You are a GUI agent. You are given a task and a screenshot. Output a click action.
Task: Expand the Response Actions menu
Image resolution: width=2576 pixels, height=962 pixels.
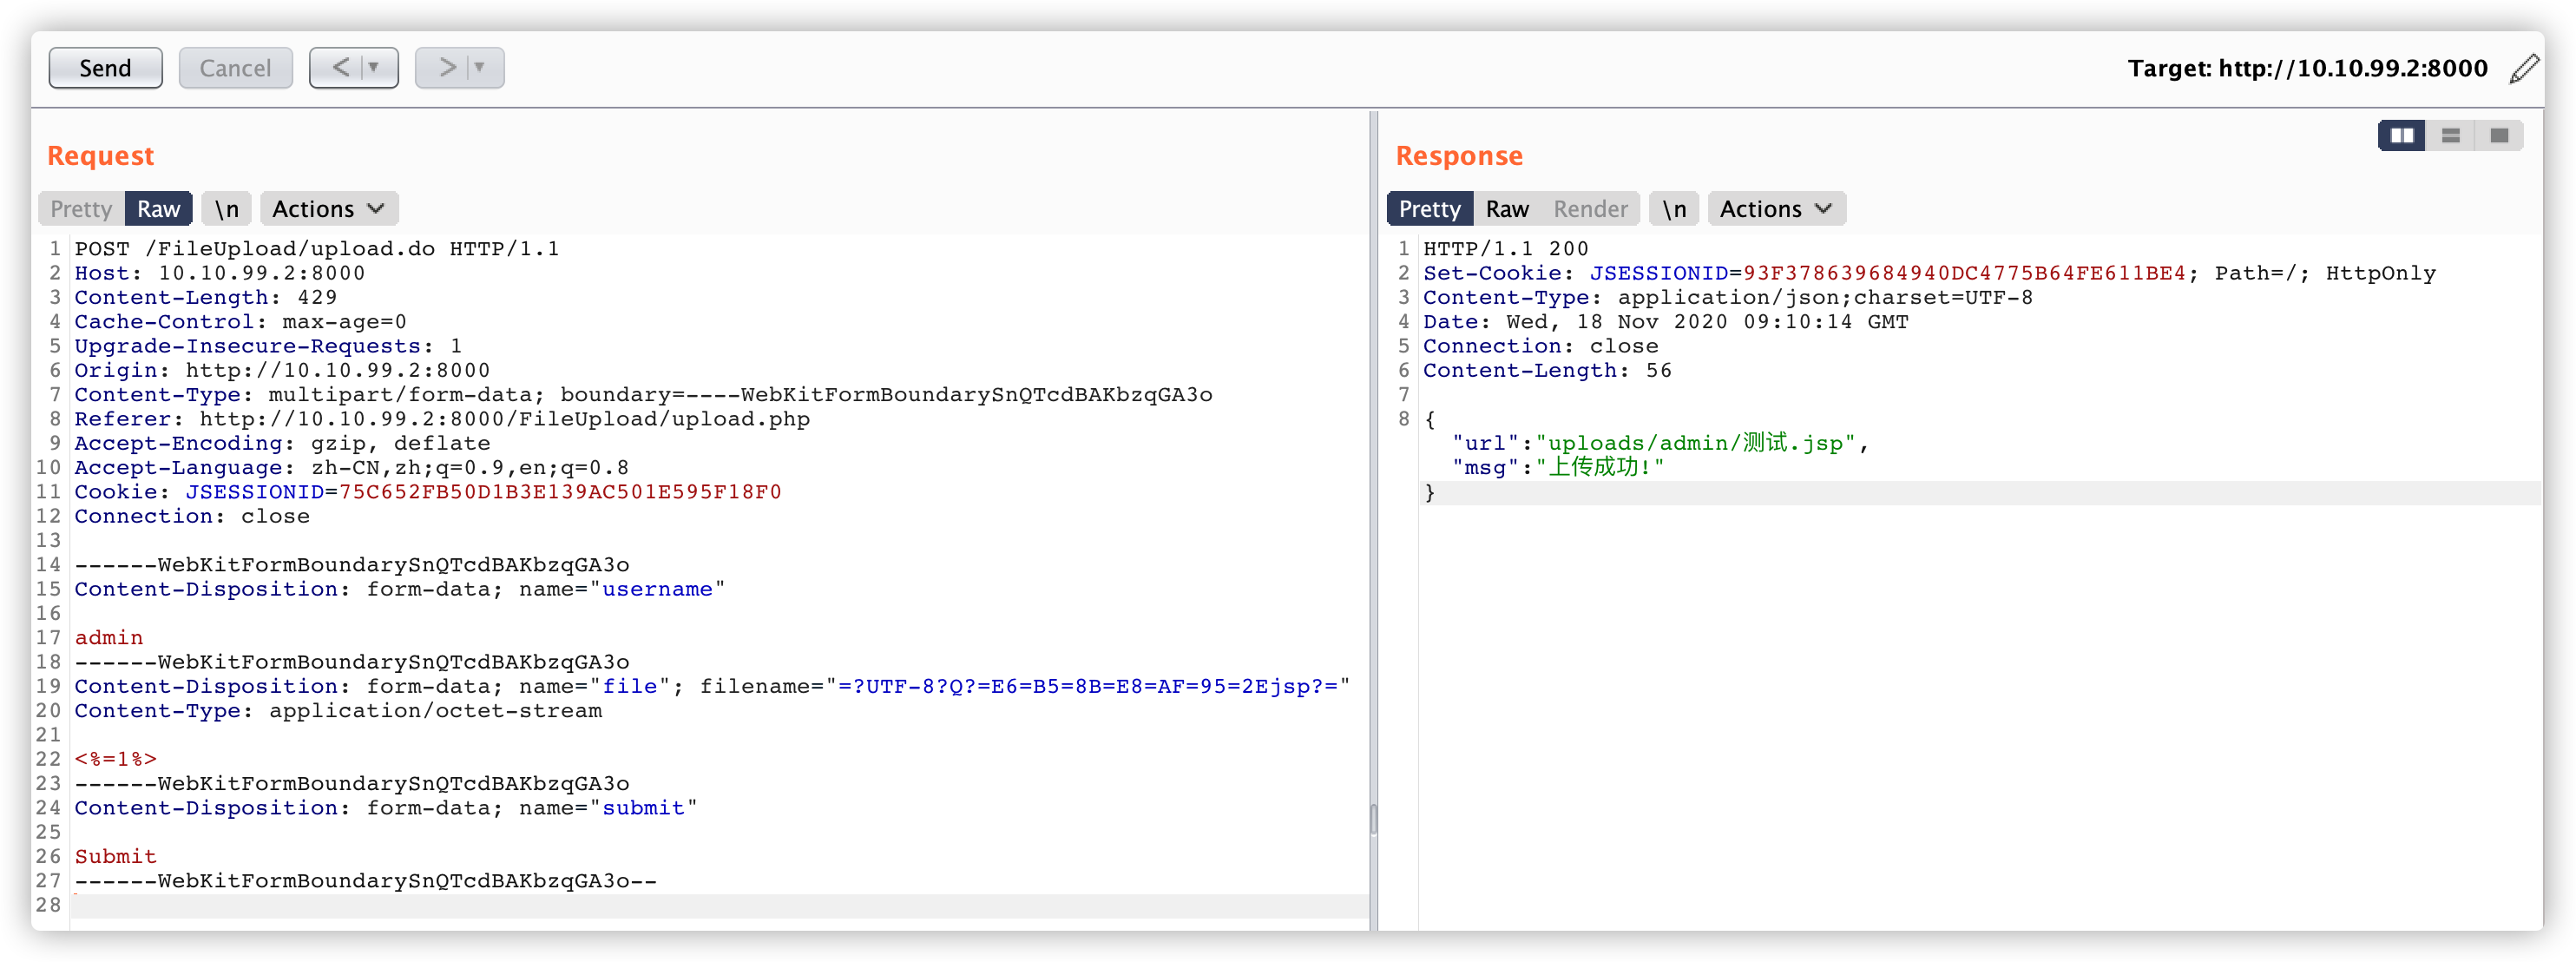point(1776,209)
